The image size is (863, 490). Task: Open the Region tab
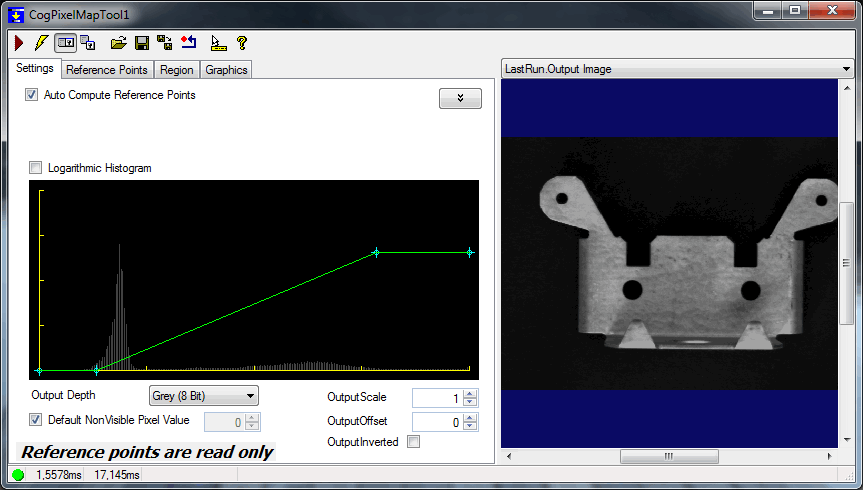tap(177, 70)
